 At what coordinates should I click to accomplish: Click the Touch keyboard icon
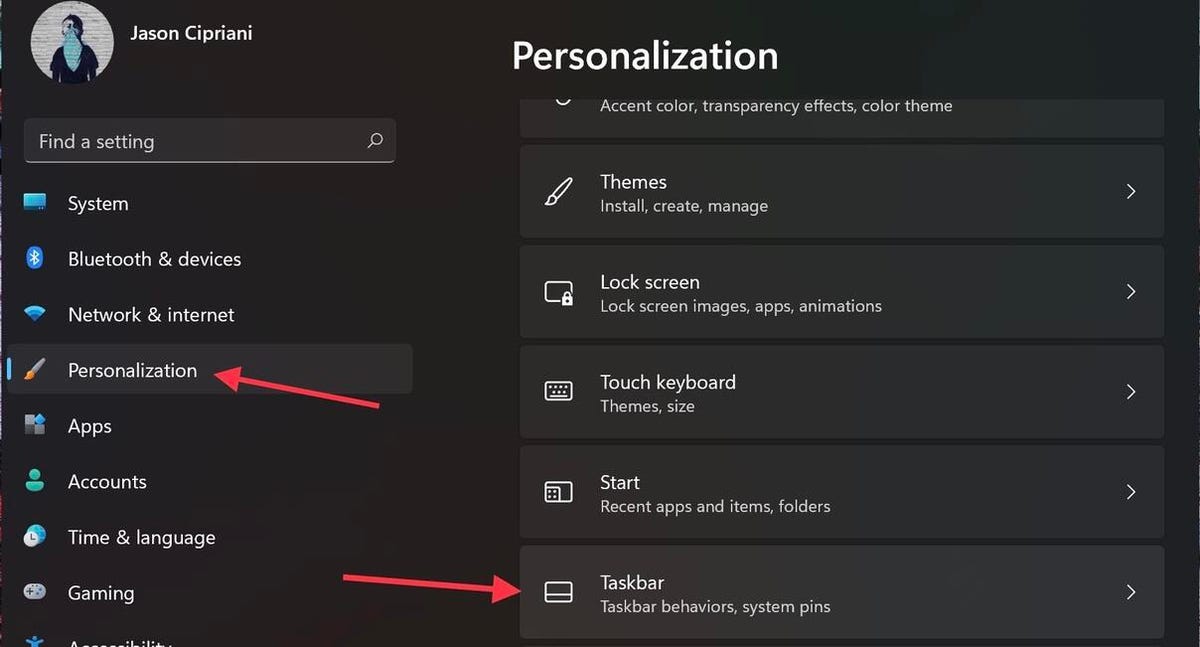558,392
